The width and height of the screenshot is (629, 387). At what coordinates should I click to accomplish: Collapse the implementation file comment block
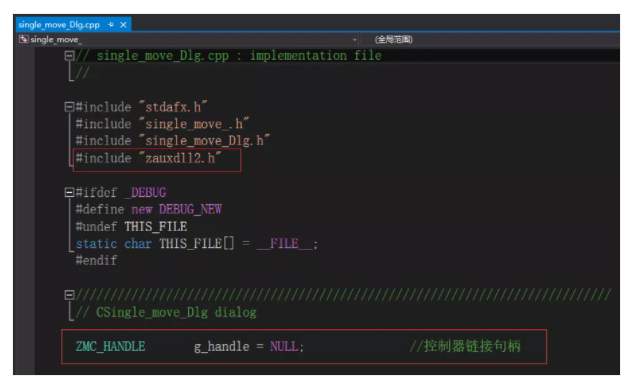[69, 56]
